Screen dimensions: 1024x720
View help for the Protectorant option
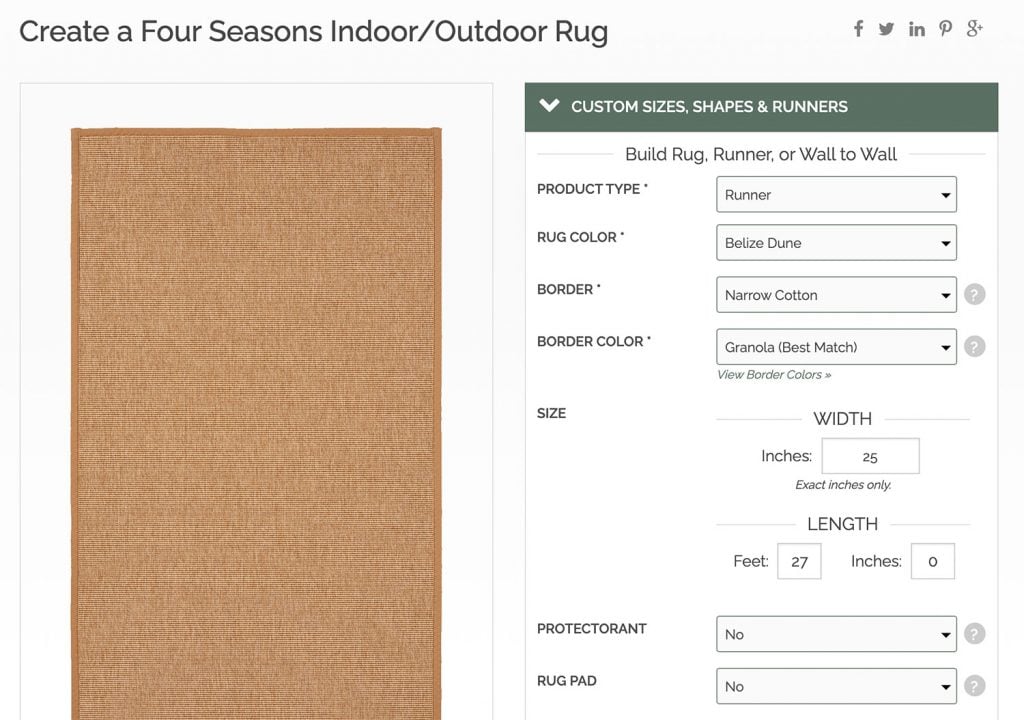[975, 634]
